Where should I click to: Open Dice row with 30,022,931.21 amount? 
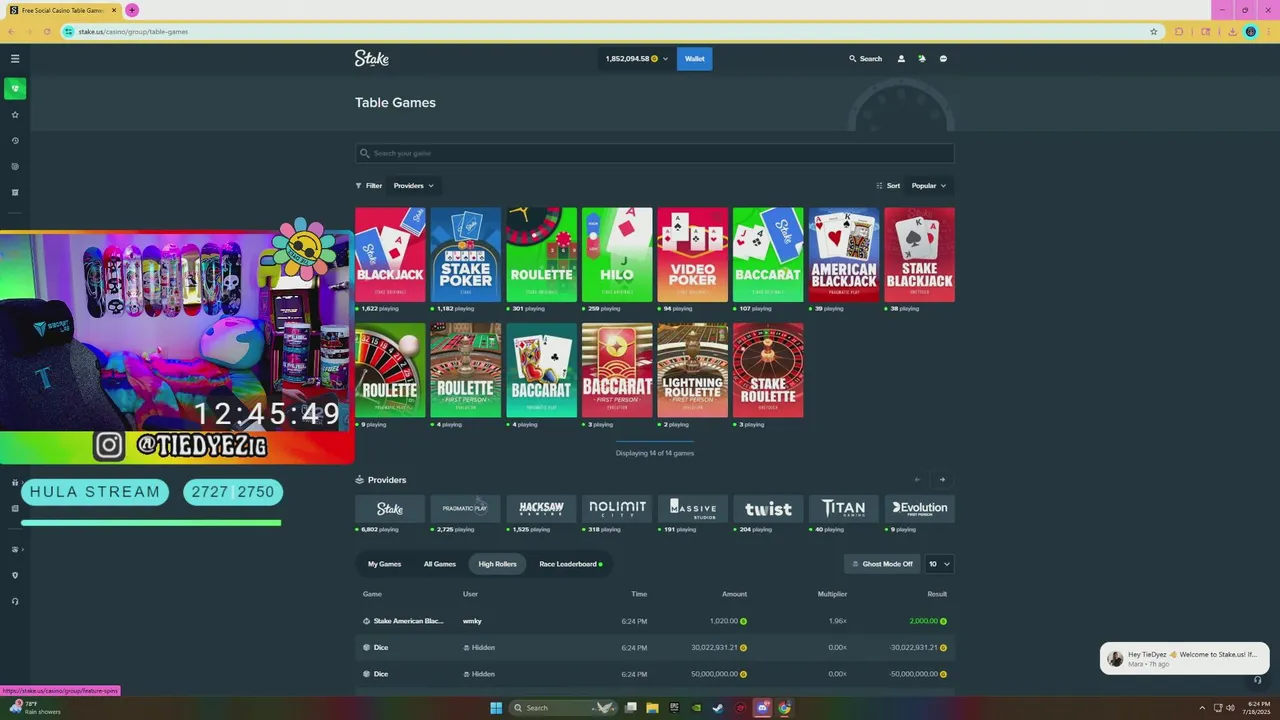point(654,648)
